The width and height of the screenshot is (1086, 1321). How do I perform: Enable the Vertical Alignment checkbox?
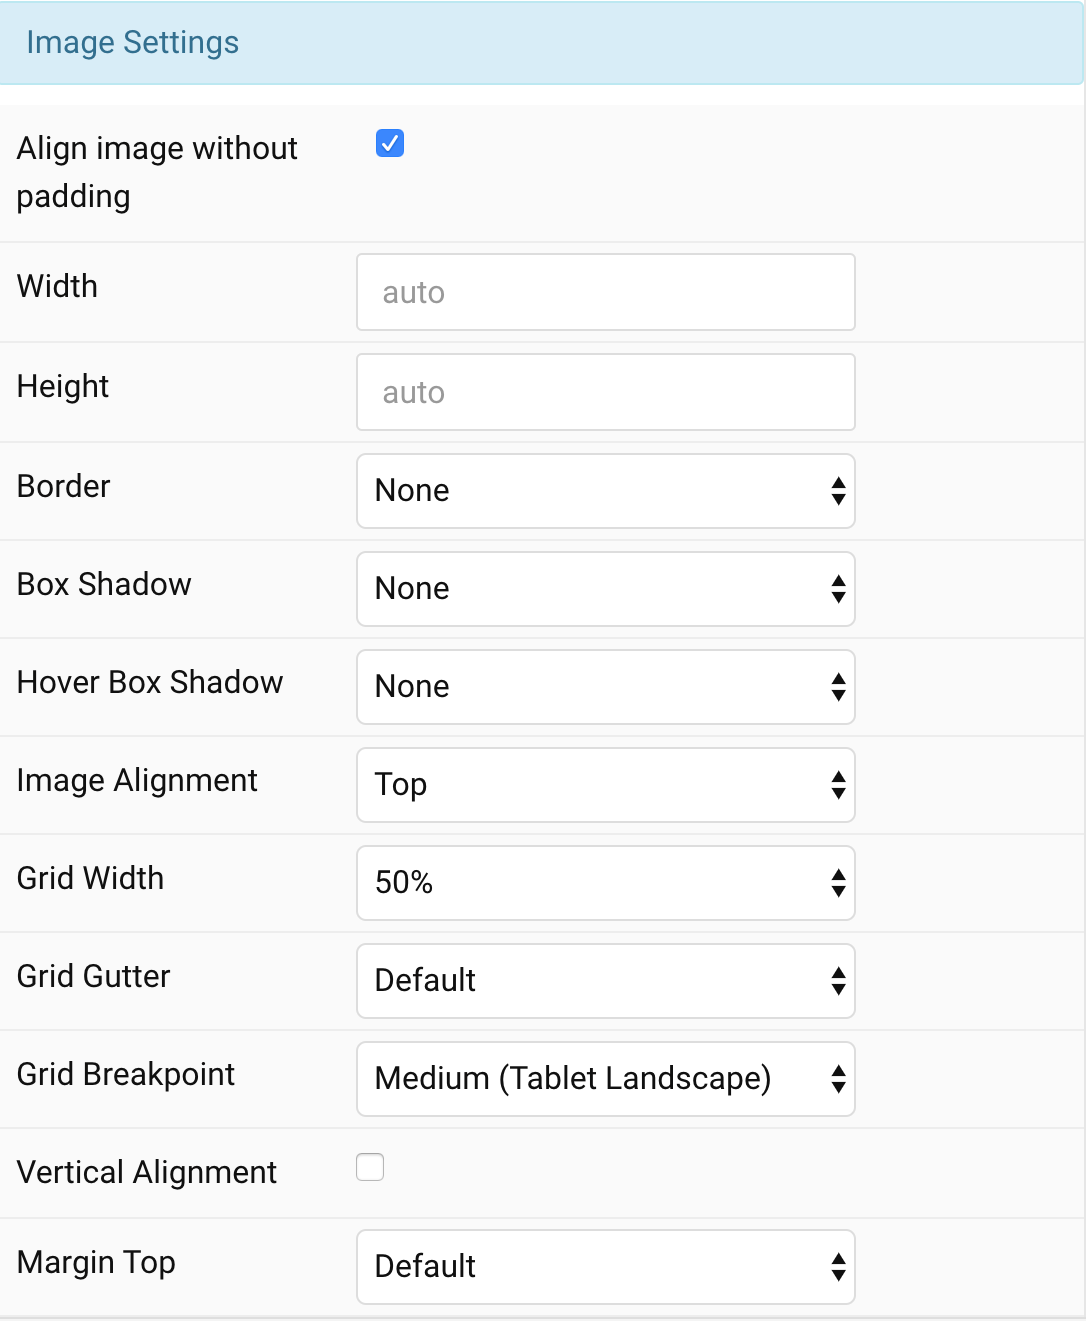coord(370,1167)
